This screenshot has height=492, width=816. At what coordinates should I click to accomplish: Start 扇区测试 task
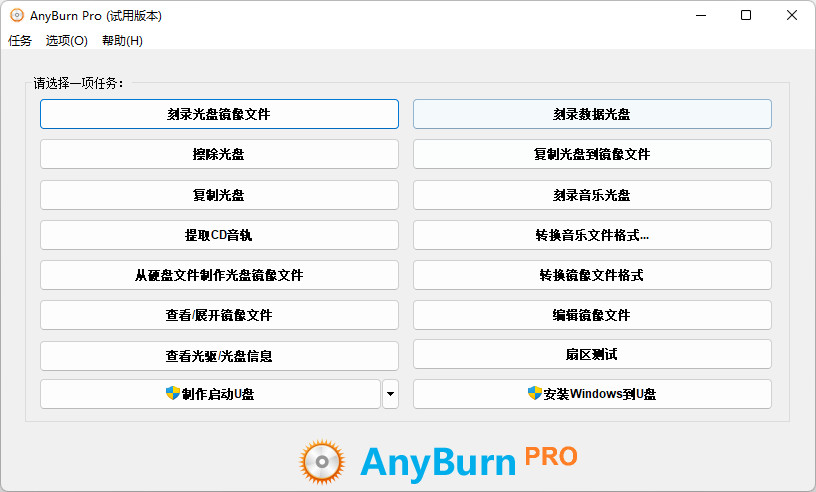point(592,355)
